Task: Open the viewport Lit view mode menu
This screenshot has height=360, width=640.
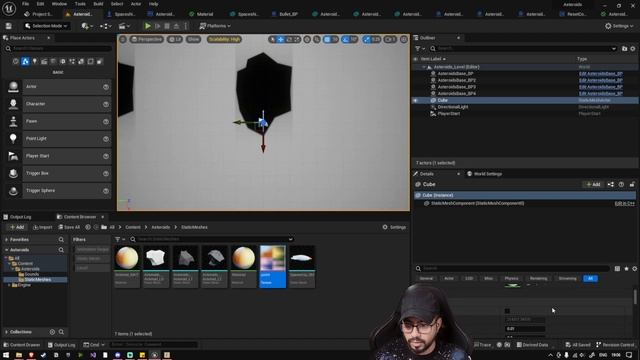Action: [x=175, y=39]
